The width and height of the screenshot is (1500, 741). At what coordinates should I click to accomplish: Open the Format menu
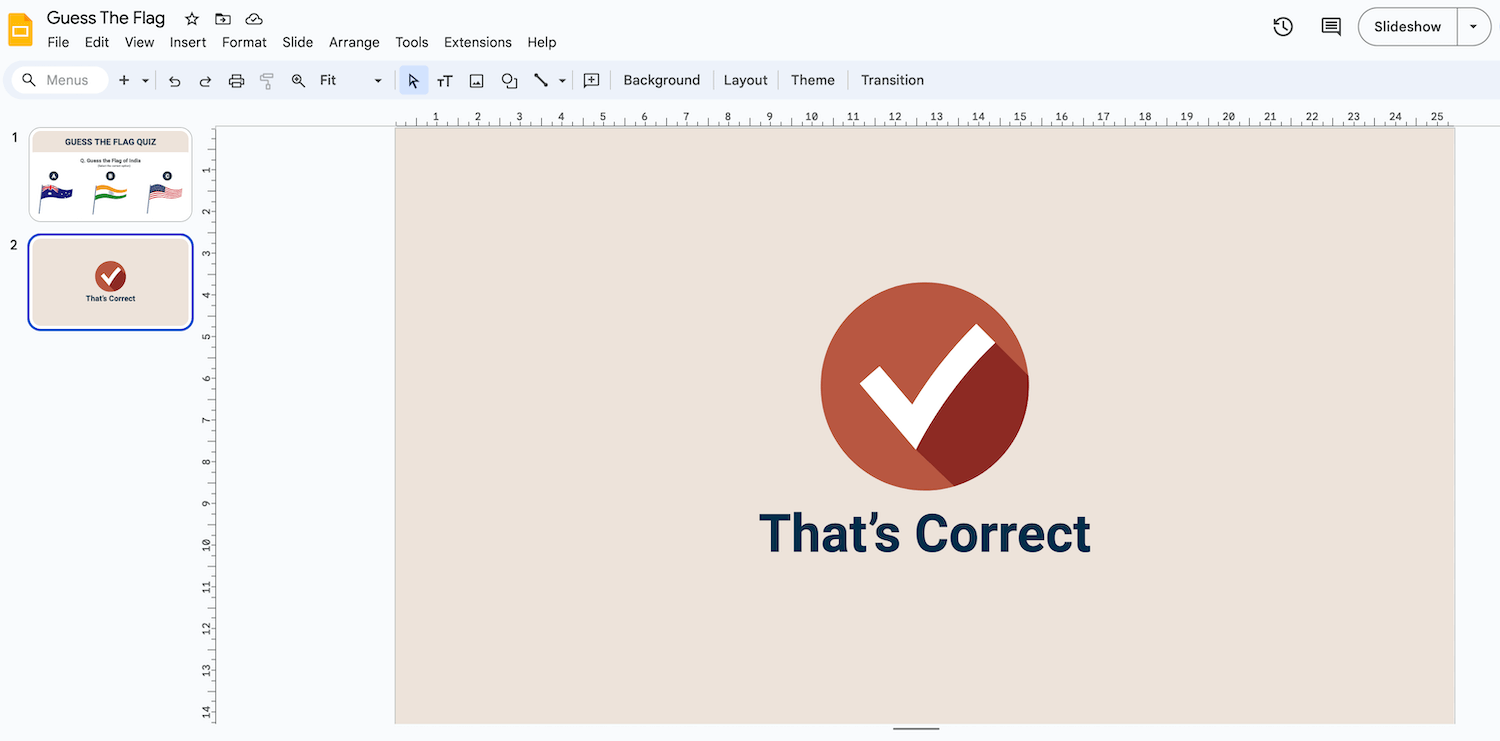click(x=244, y=42)
